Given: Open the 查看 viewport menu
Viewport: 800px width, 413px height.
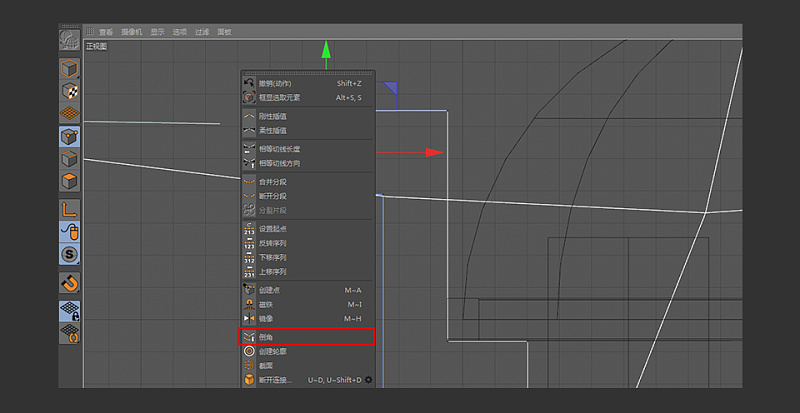Looking at the screenshot, I should pos(106,32).
